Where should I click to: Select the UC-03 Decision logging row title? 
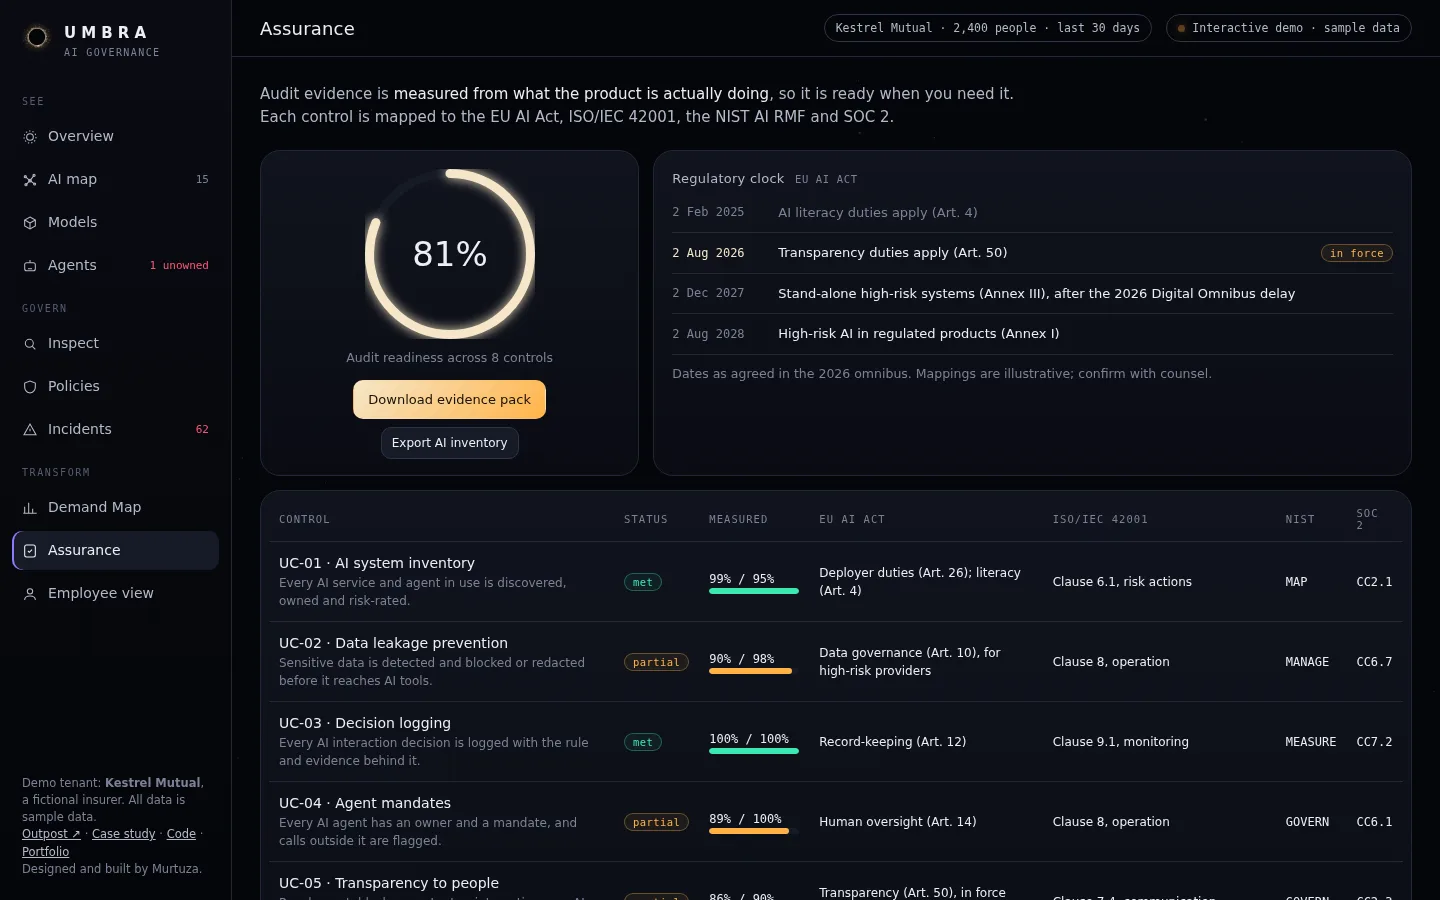pyautogui.click(x=365, y=723)
